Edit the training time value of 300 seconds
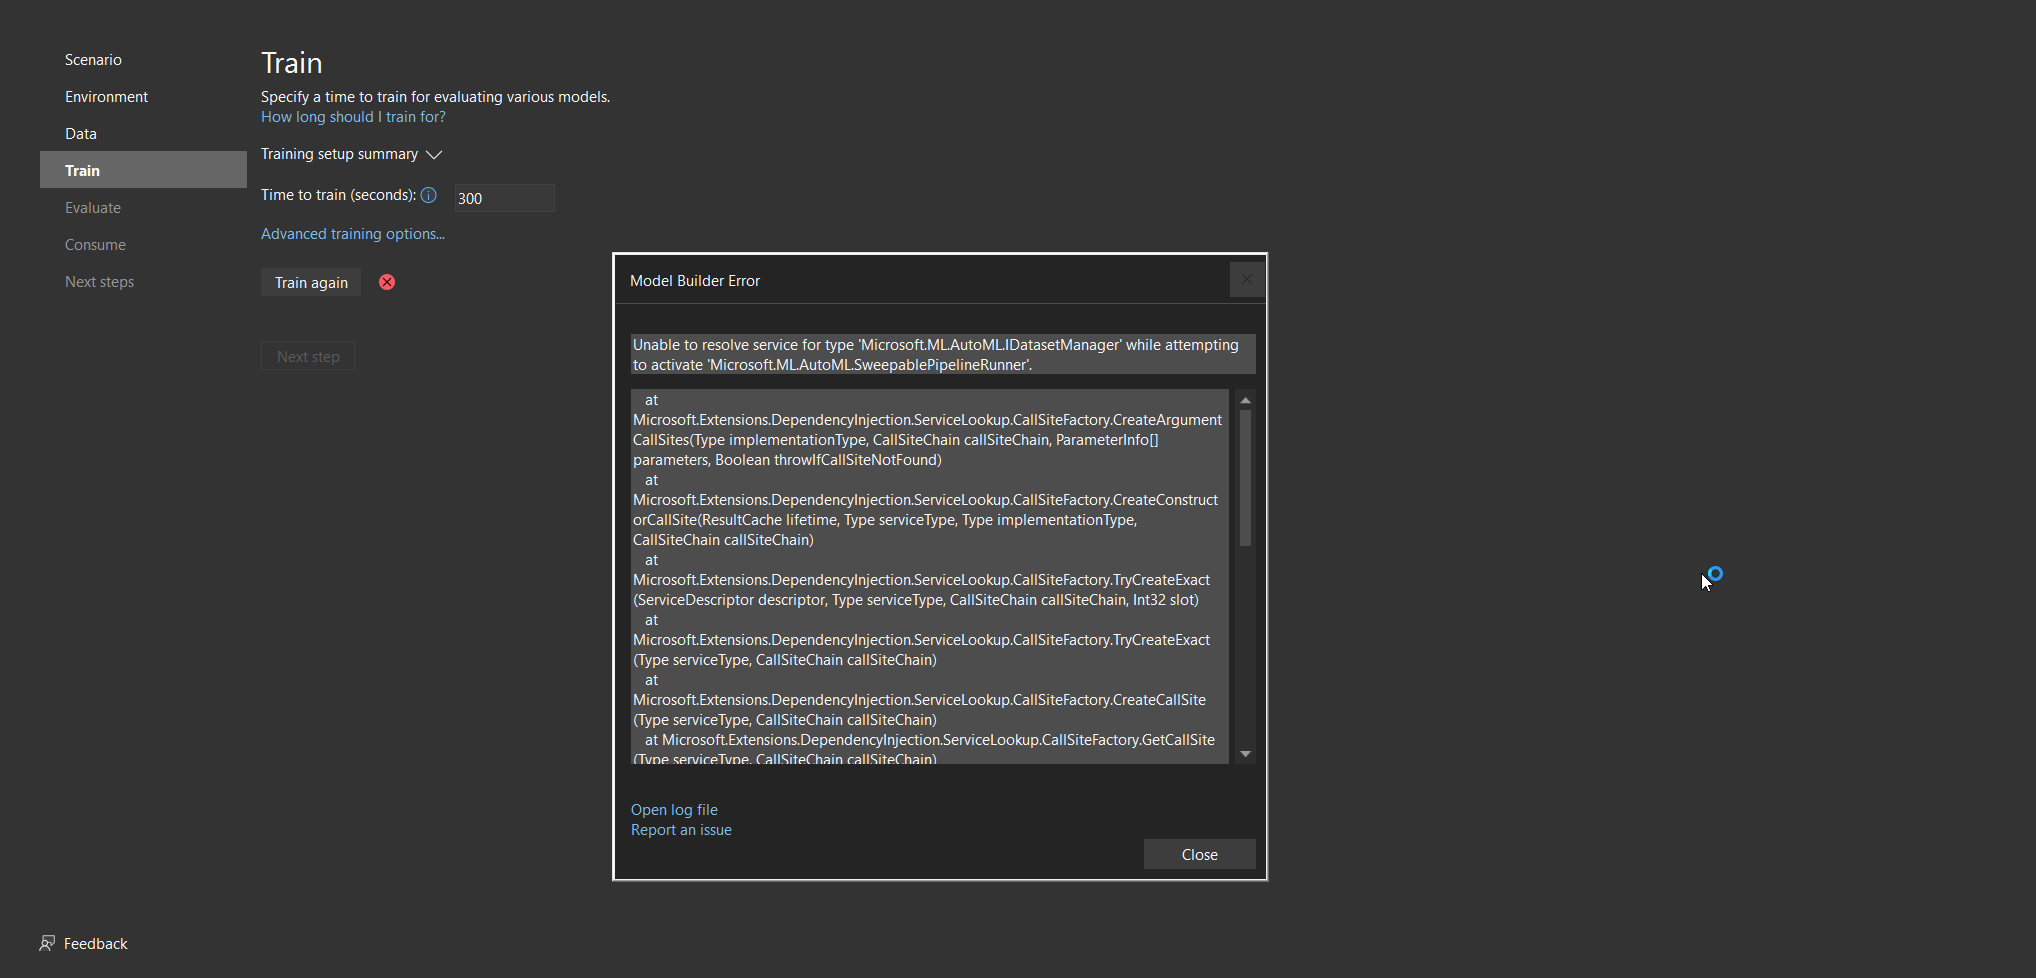This screenshot has width=2036, height=978. [503, 197]
